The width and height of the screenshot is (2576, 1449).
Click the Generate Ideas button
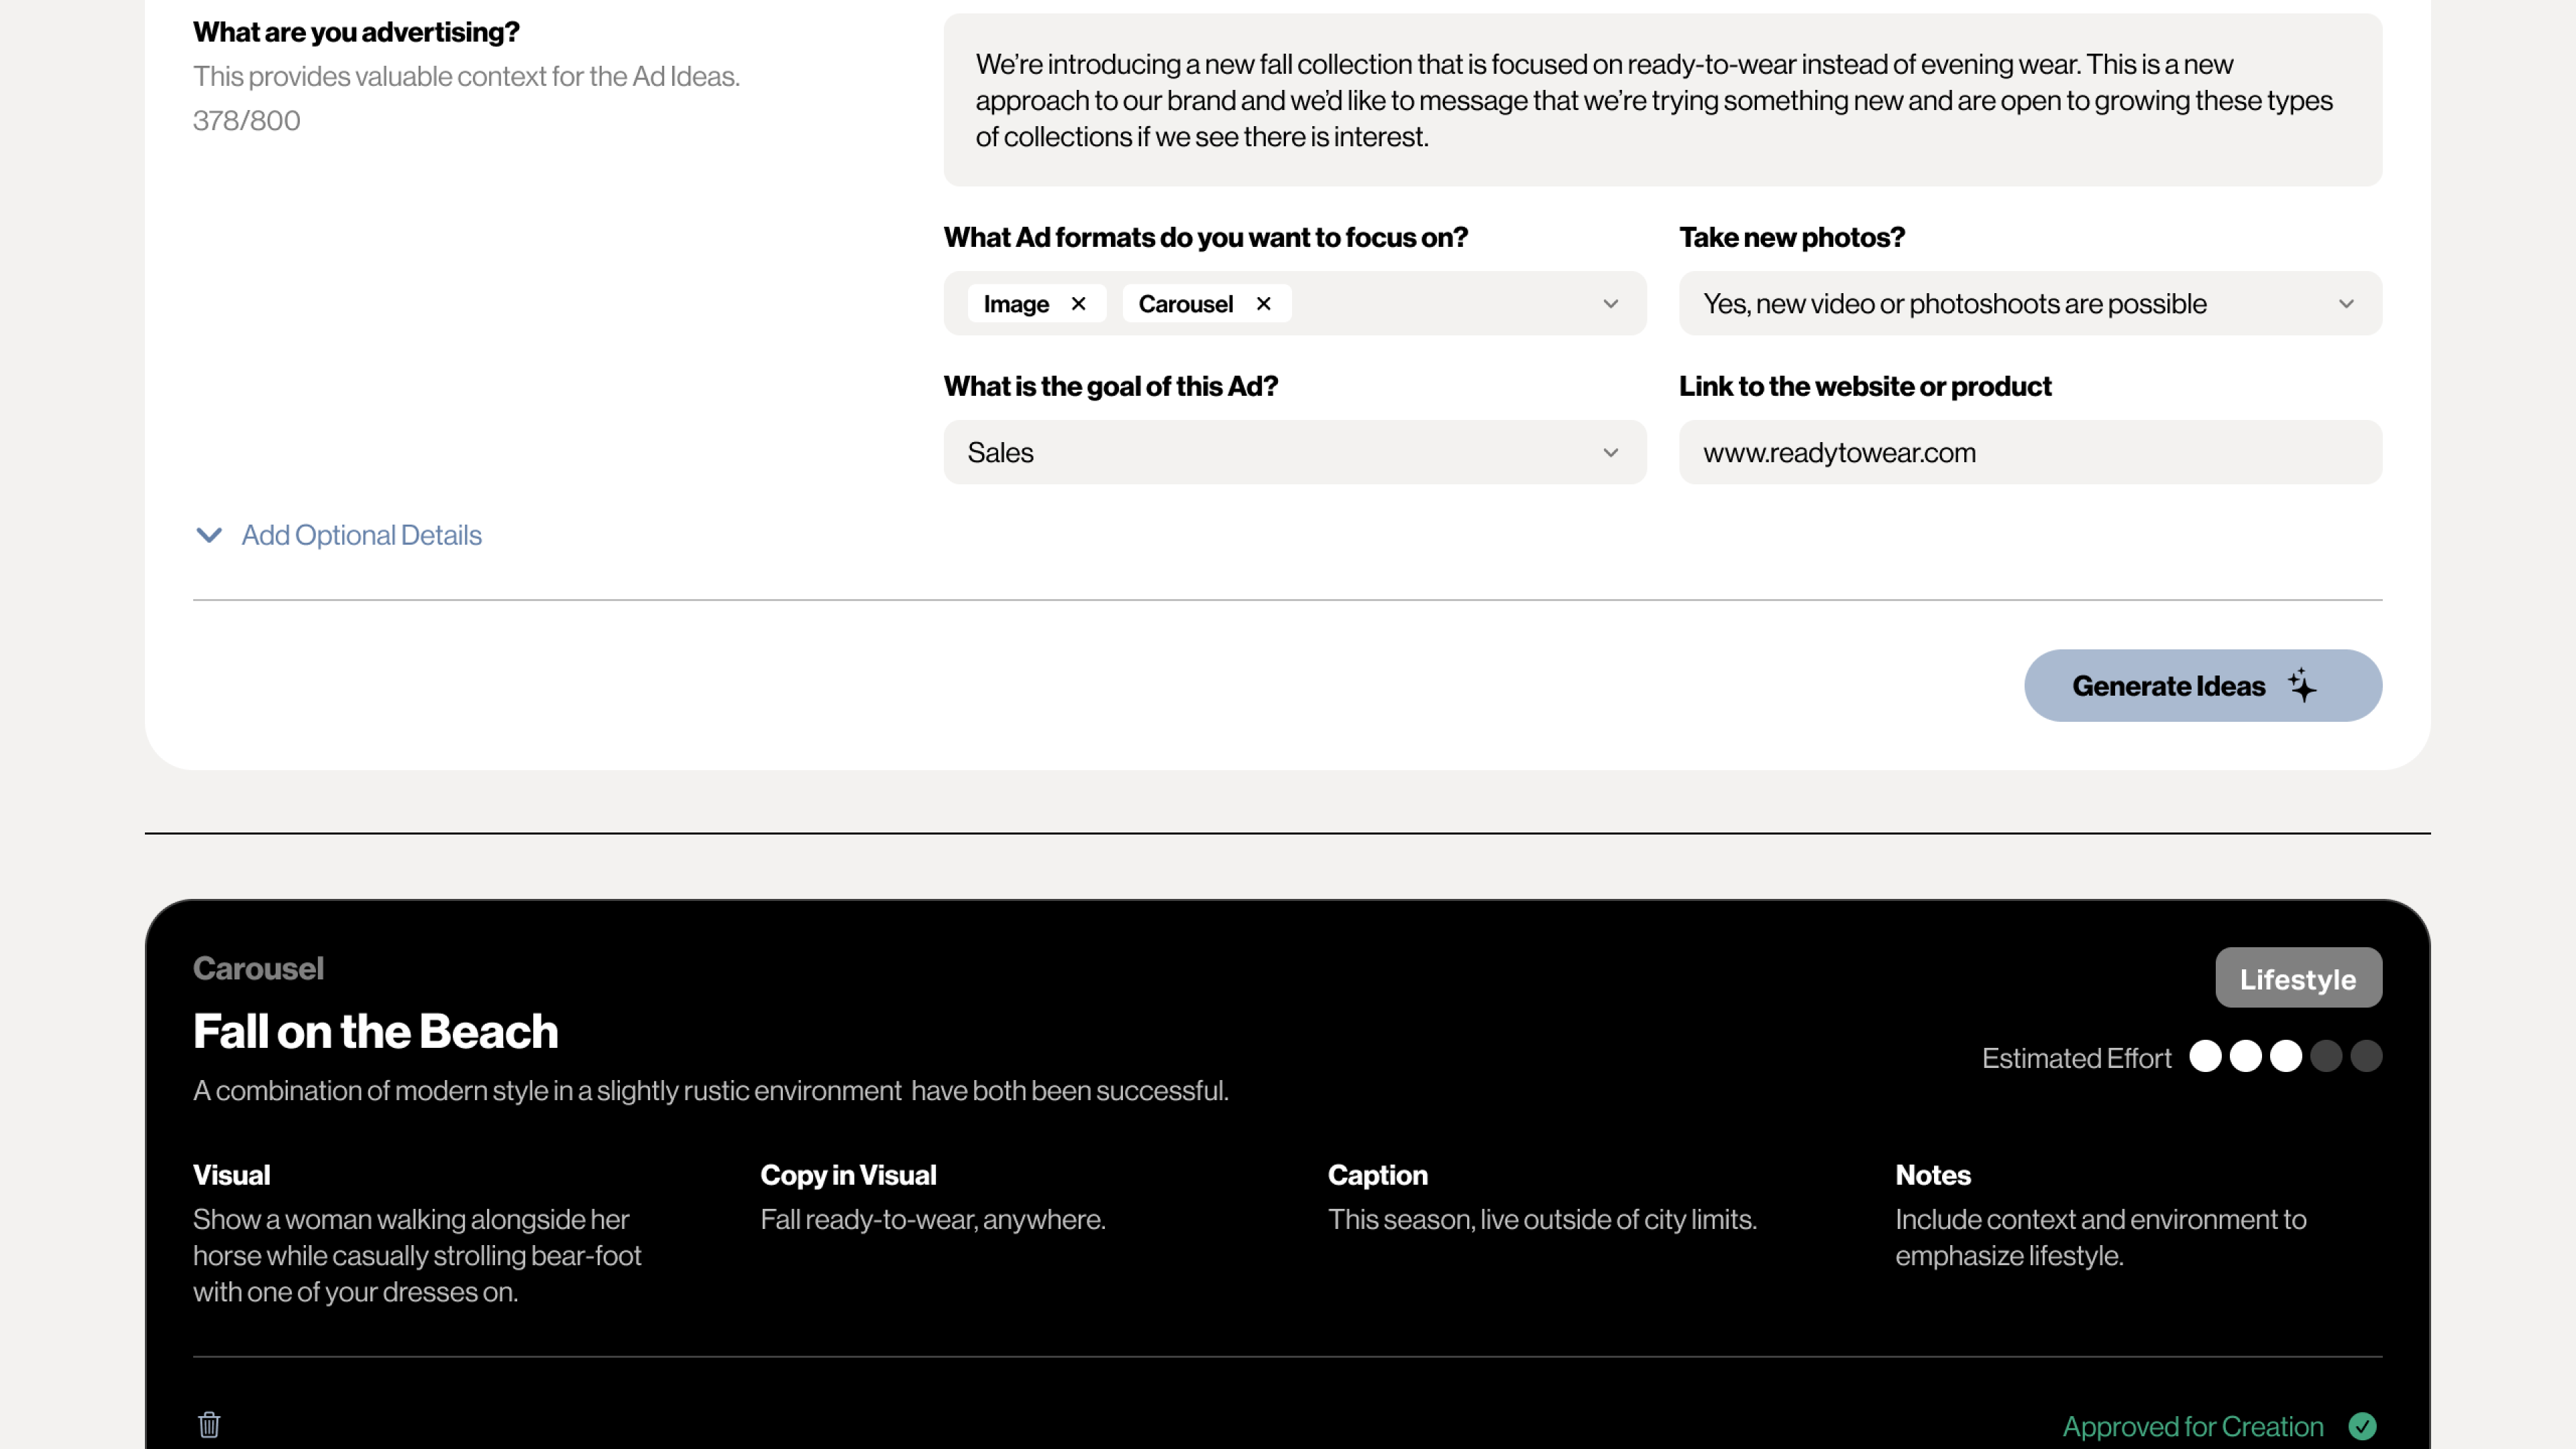pyautogui.click(x=2203, y=686)
